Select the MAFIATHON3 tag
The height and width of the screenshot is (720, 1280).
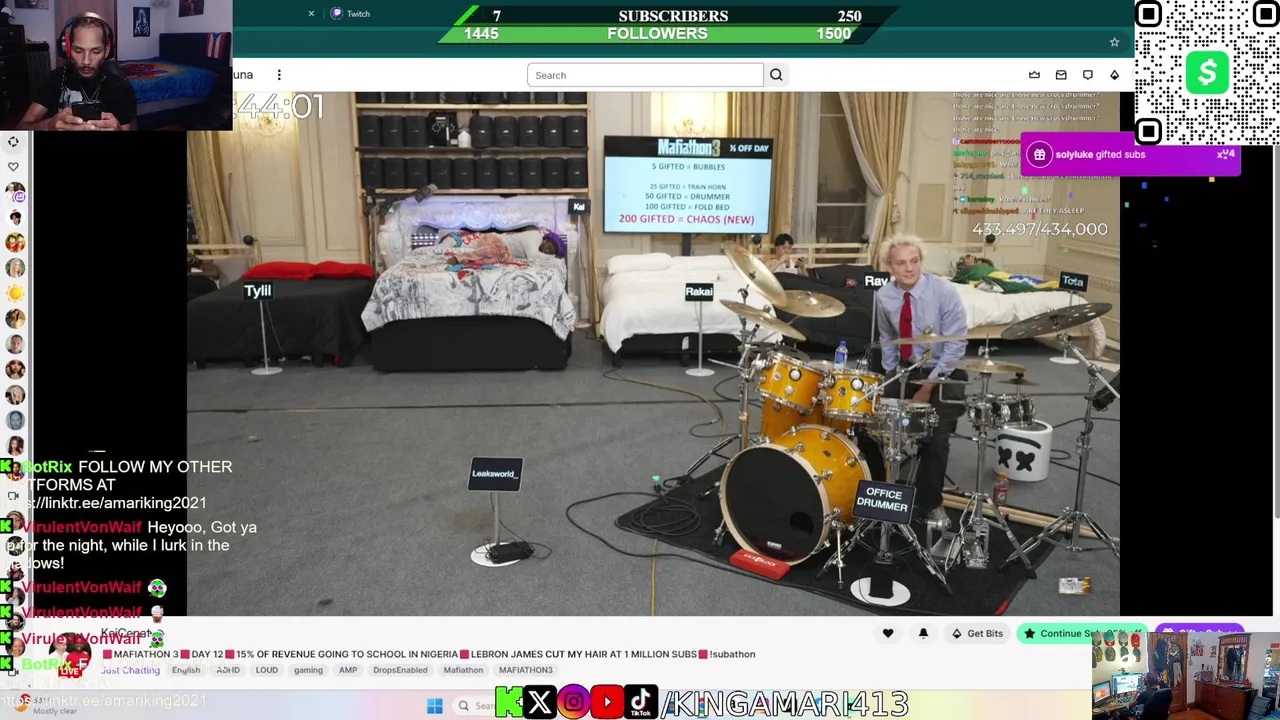526,670
